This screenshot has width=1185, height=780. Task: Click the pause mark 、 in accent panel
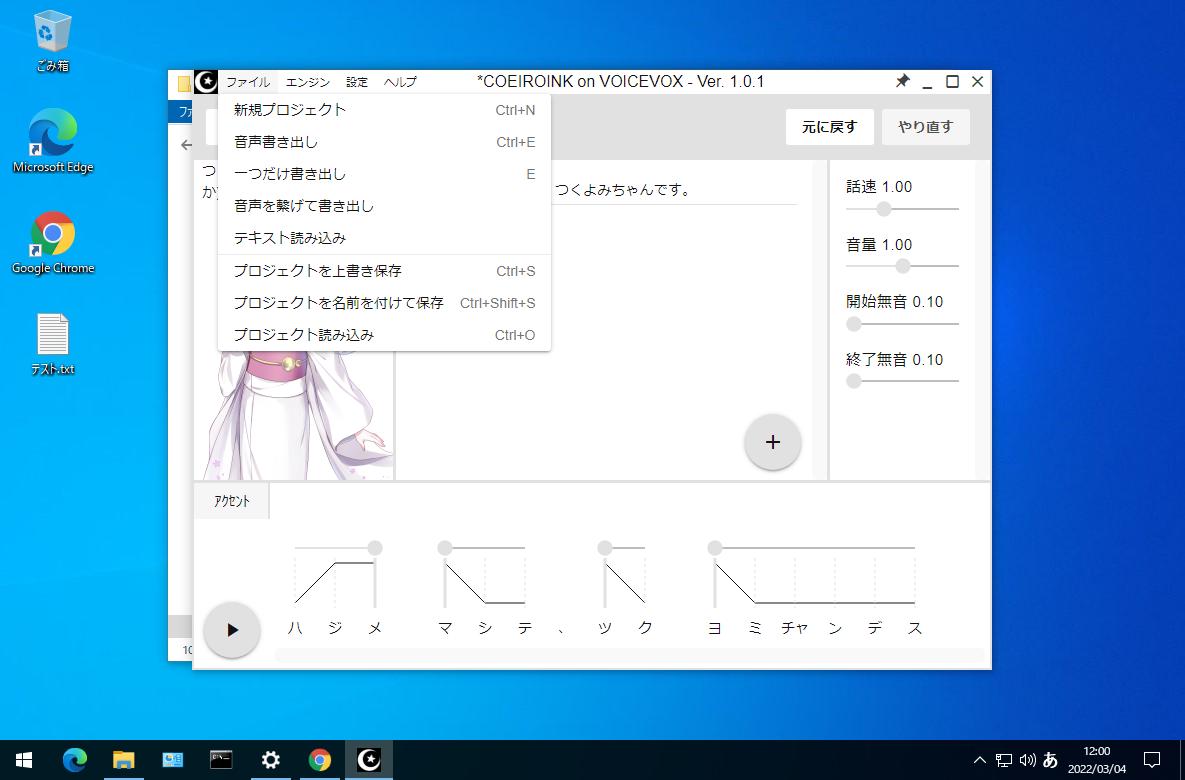click(x=562, y=630)
